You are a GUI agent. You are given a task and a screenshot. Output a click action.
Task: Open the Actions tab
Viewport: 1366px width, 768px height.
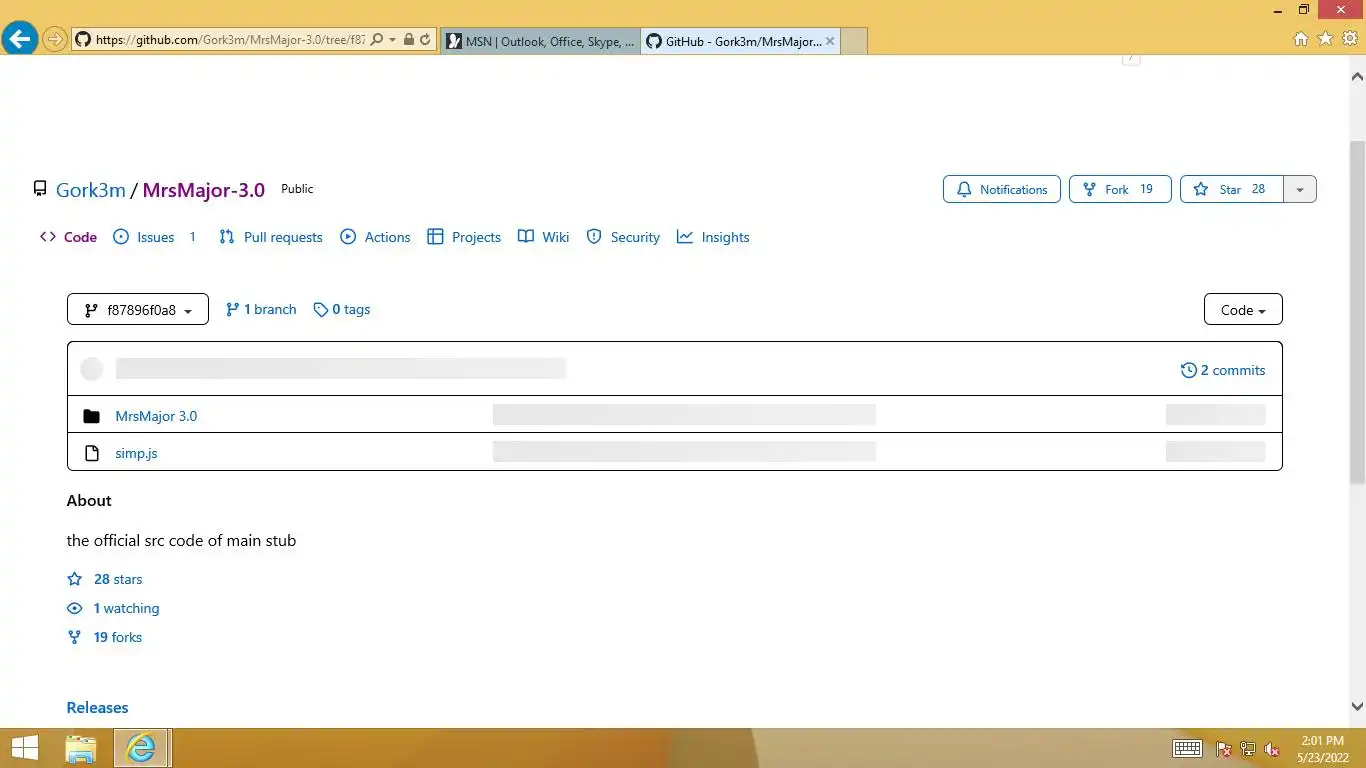pos(375,237)
